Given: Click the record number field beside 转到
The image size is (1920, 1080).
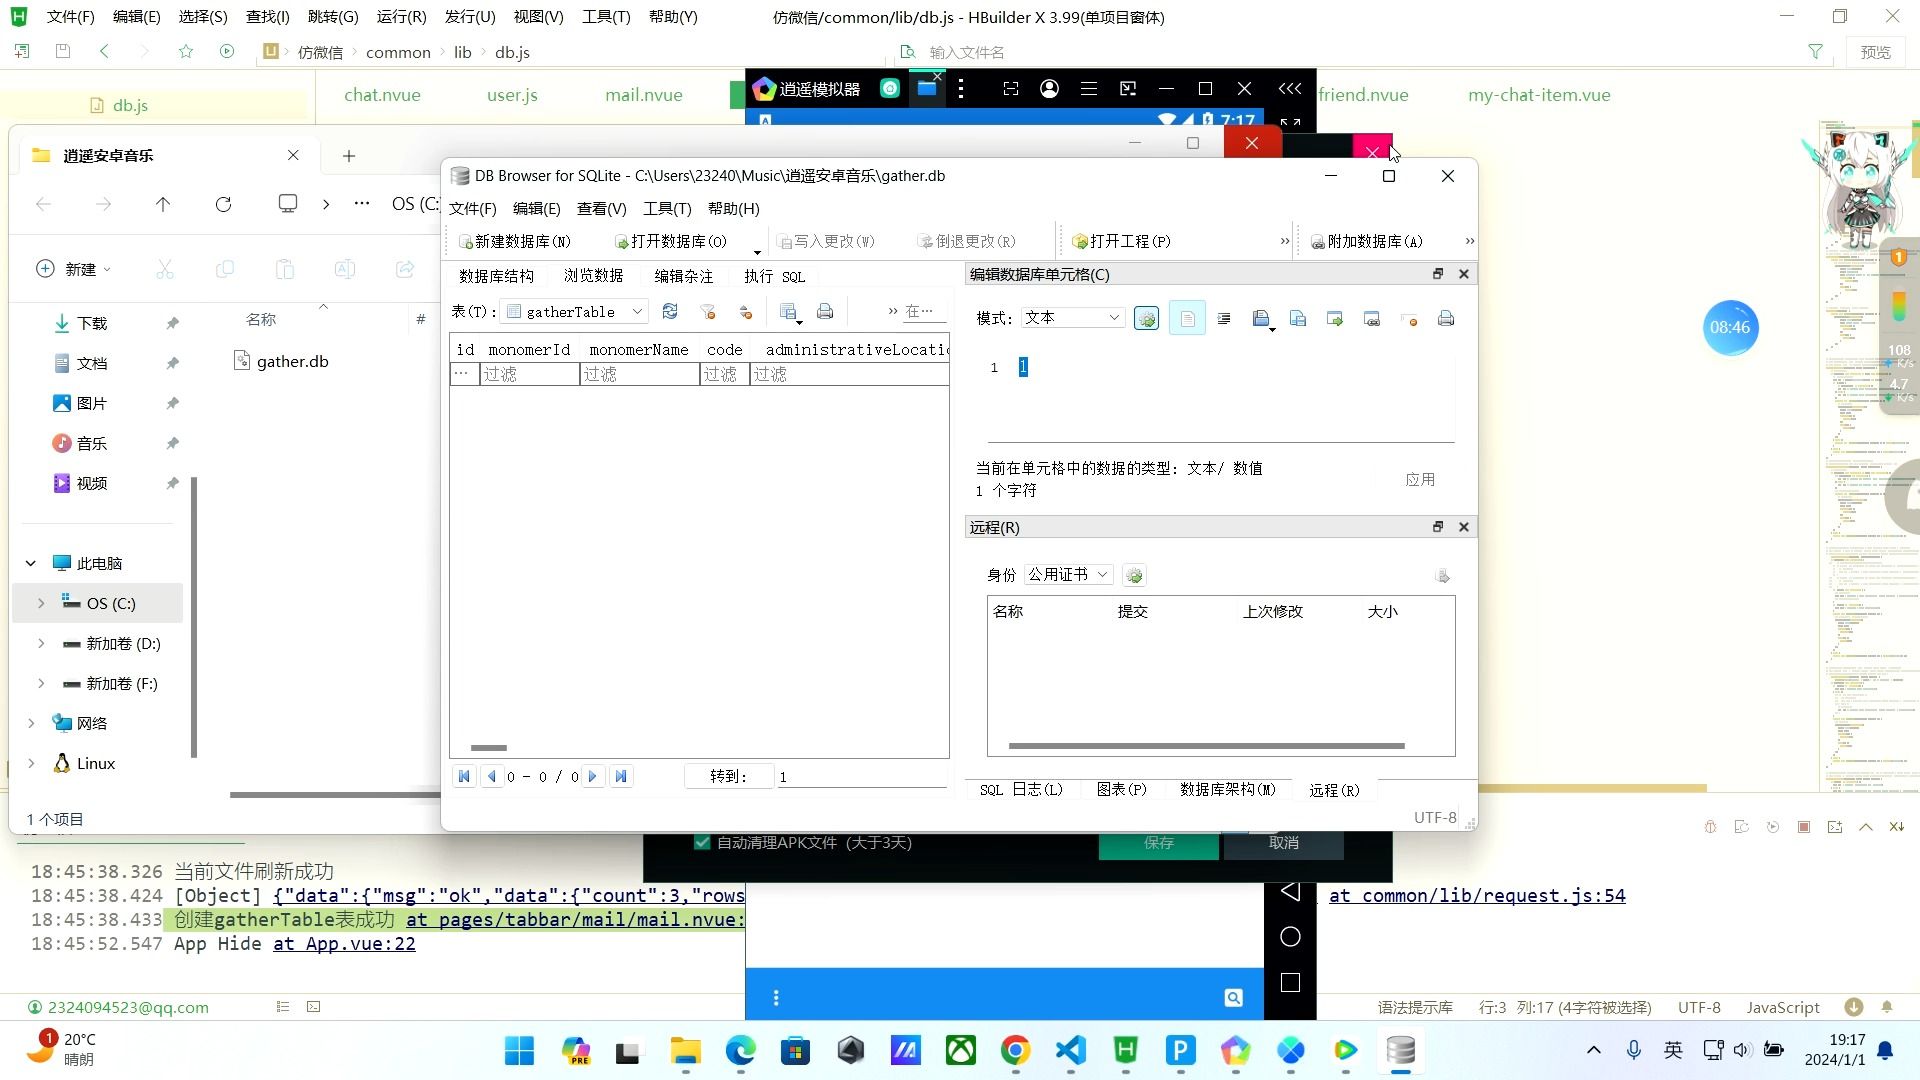Looking at the screenshot, I should (x=861, y=777).
